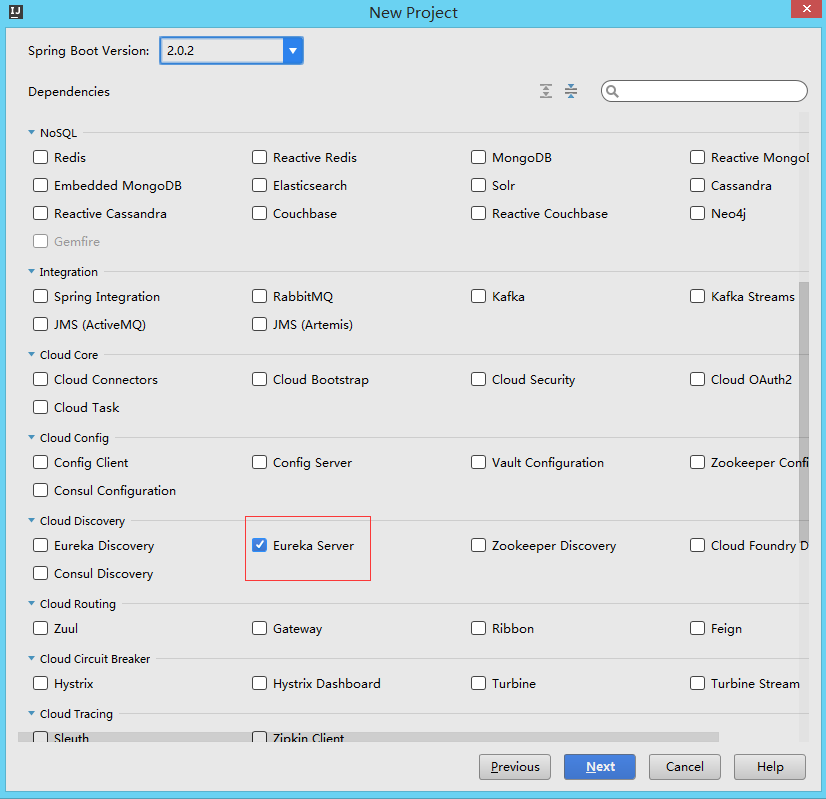Screen dimensions: 826x799
Task: Check JMS (Artemis) option
Action: point(259,324)
